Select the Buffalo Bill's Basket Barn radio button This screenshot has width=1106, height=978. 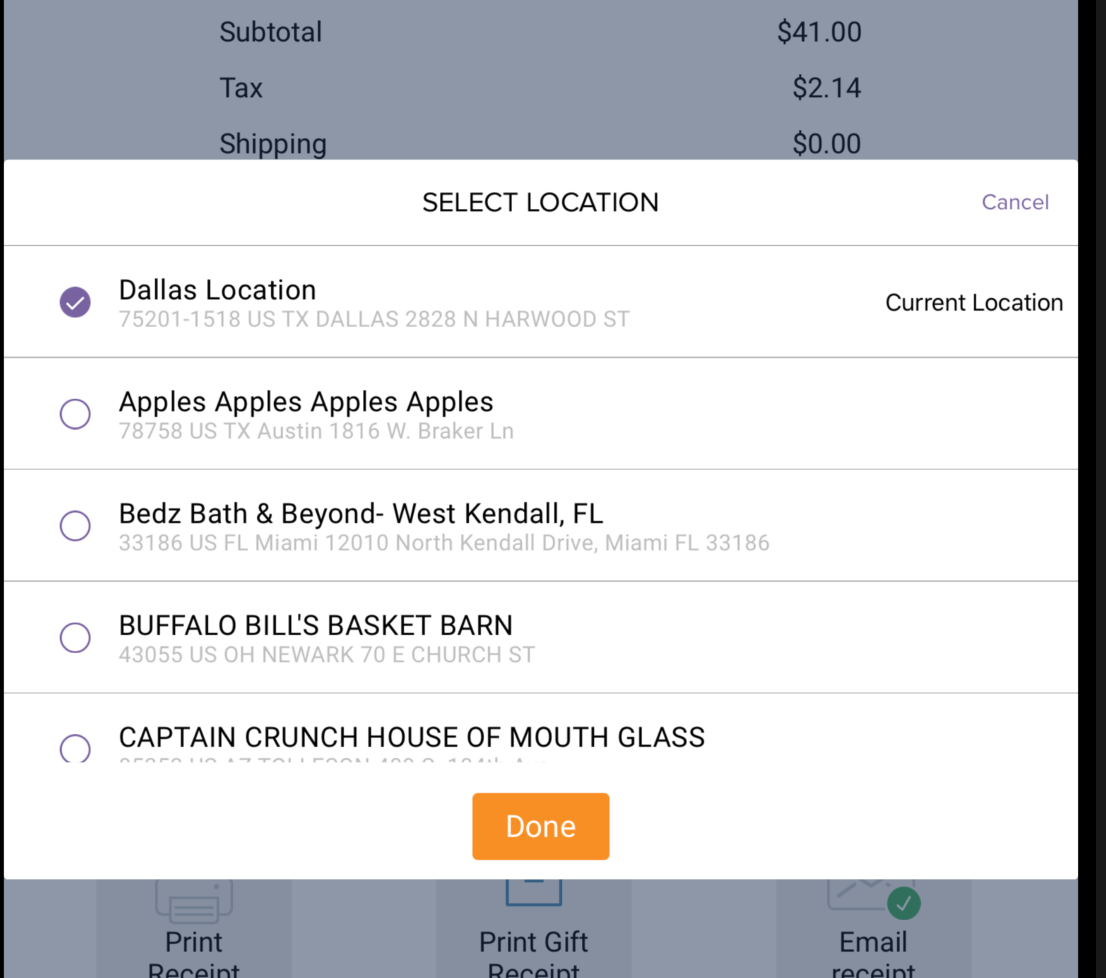coord(75,638)
